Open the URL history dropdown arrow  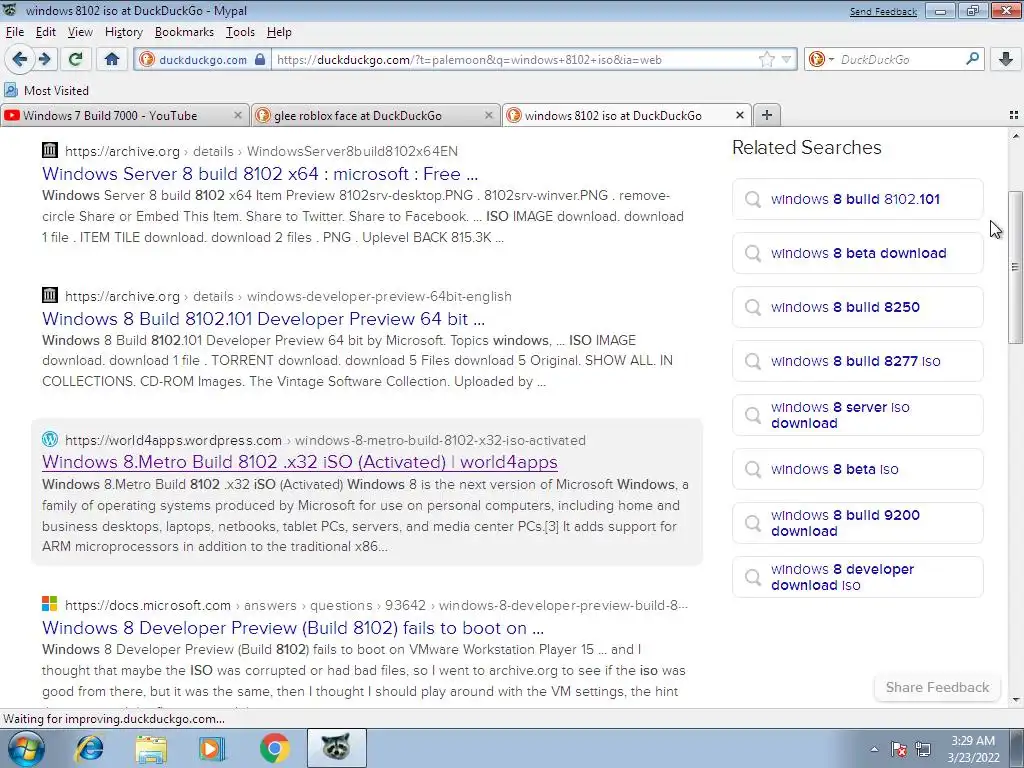click(x=786, y=59)
